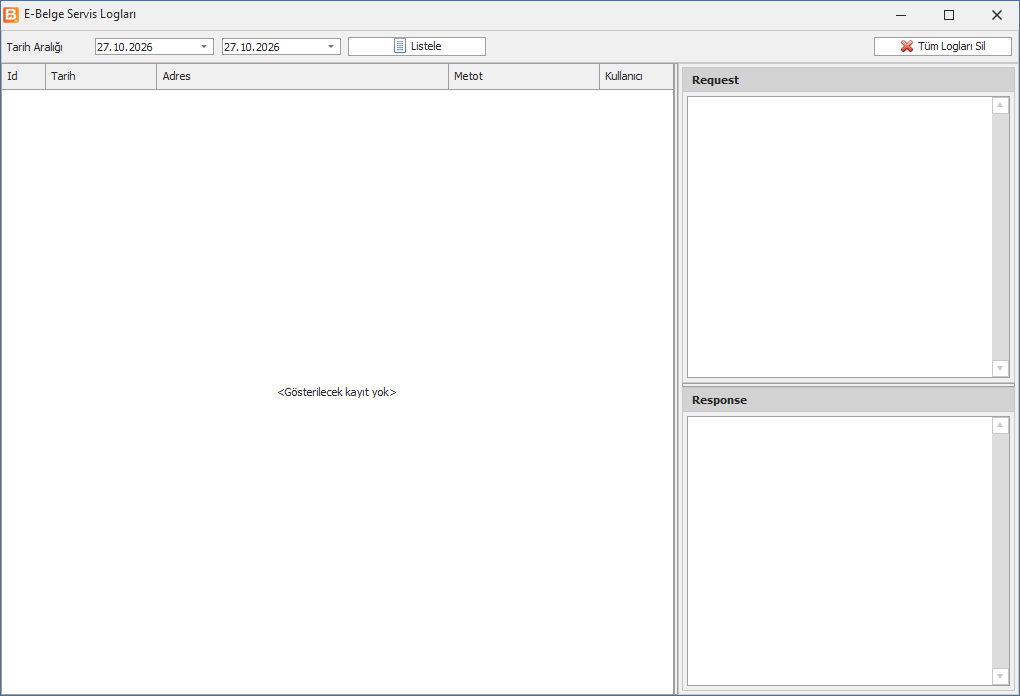
Task: Click the Response panel scroll up arrow
Action: click(x=1000, y=425)
